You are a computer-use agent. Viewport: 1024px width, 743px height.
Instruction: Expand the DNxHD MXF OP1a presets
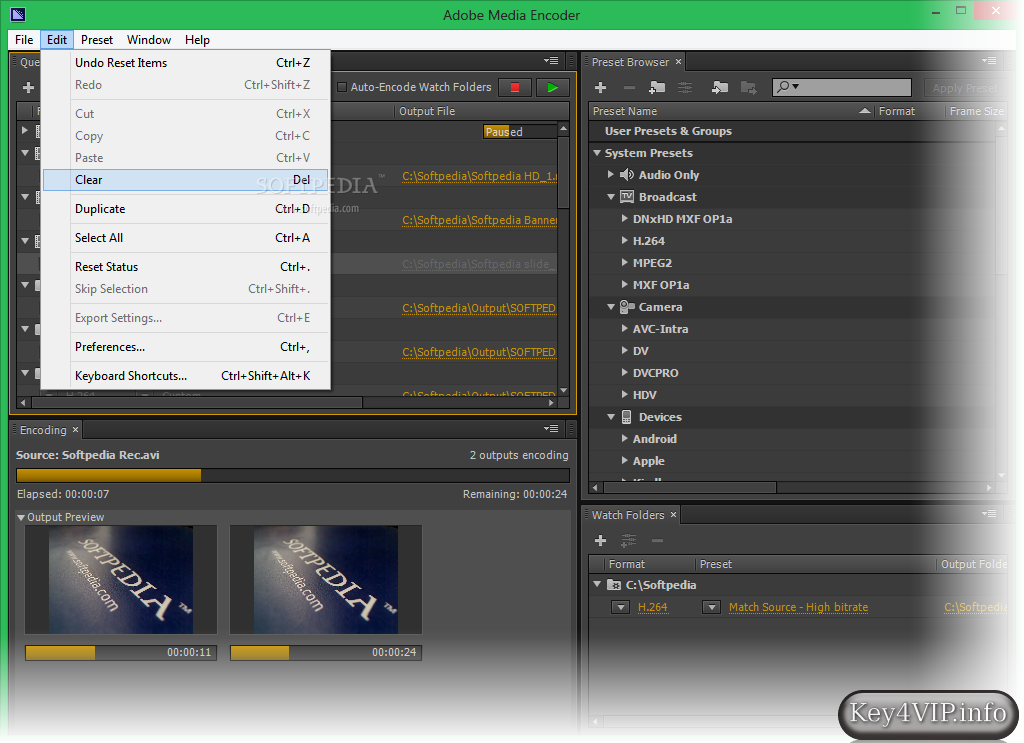click(x=625, y=219)
